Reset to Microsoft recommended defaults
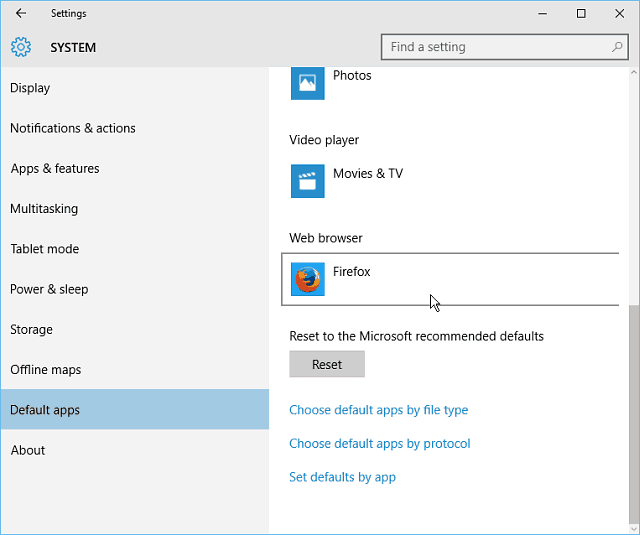 327,364
